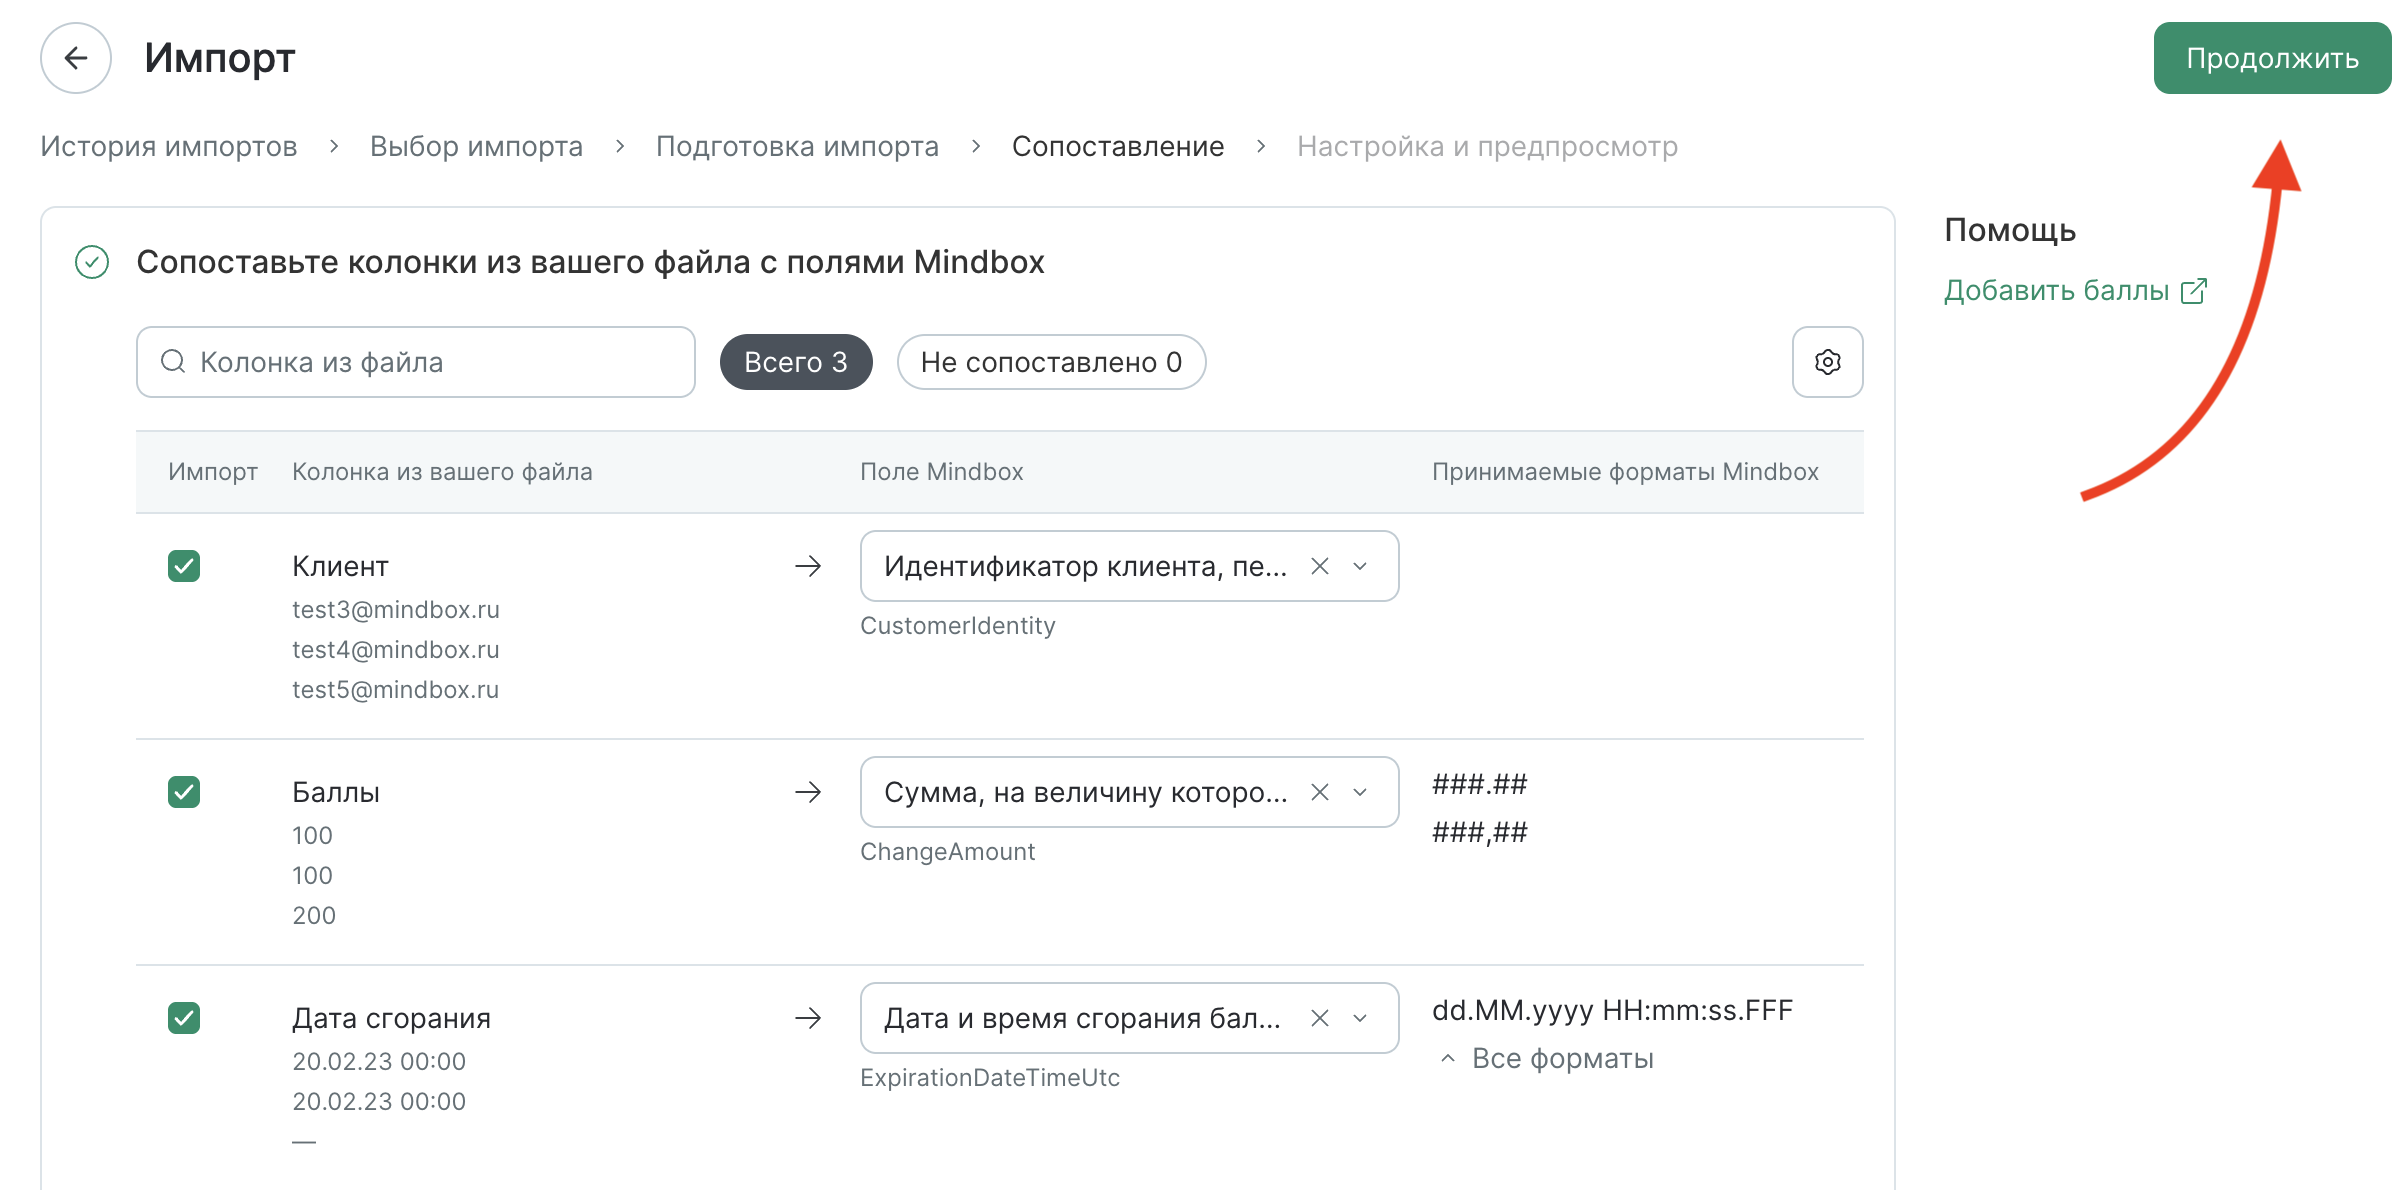Image resolution: width=2404 pixels, height=1190 pixels.
Task: Open dropdown chevron for Идентификатор клиента field
Action: (x=1360, y=566)
